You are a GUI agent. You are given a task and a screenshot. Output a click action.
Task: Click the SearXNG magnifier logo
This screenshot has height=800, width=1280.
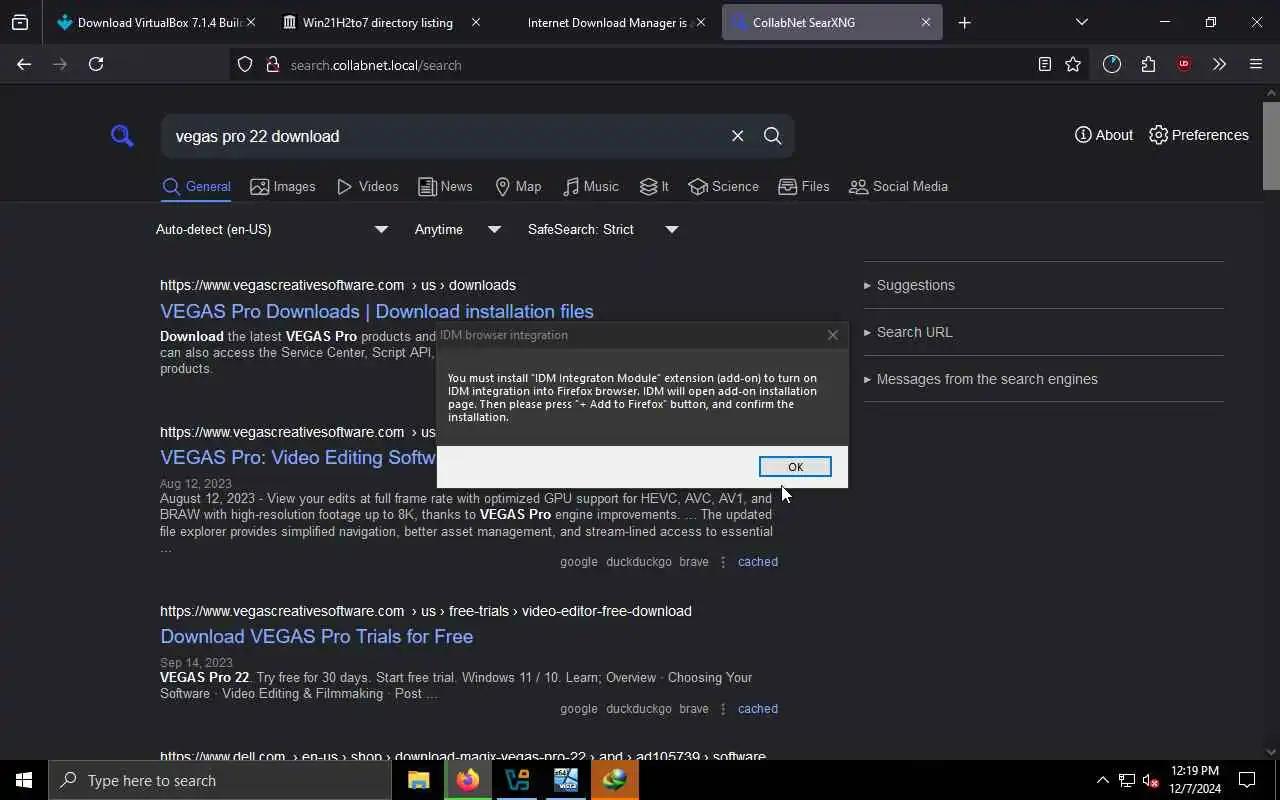point(122,136)
